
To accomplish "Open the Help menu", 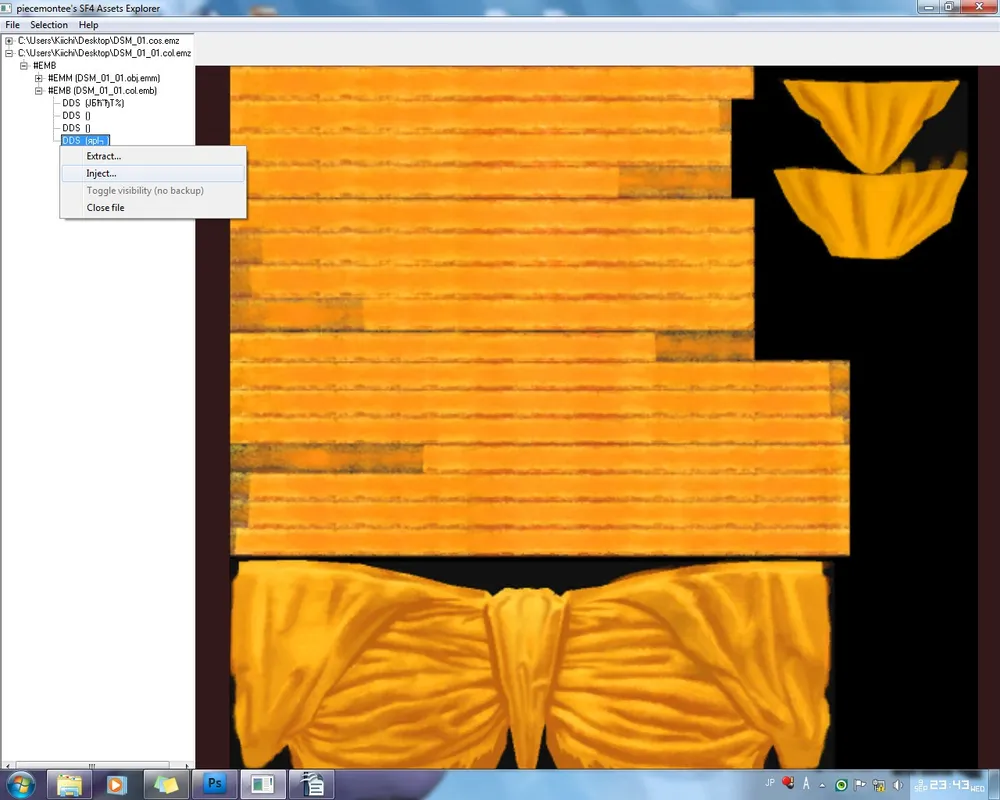I will [89, 25].
